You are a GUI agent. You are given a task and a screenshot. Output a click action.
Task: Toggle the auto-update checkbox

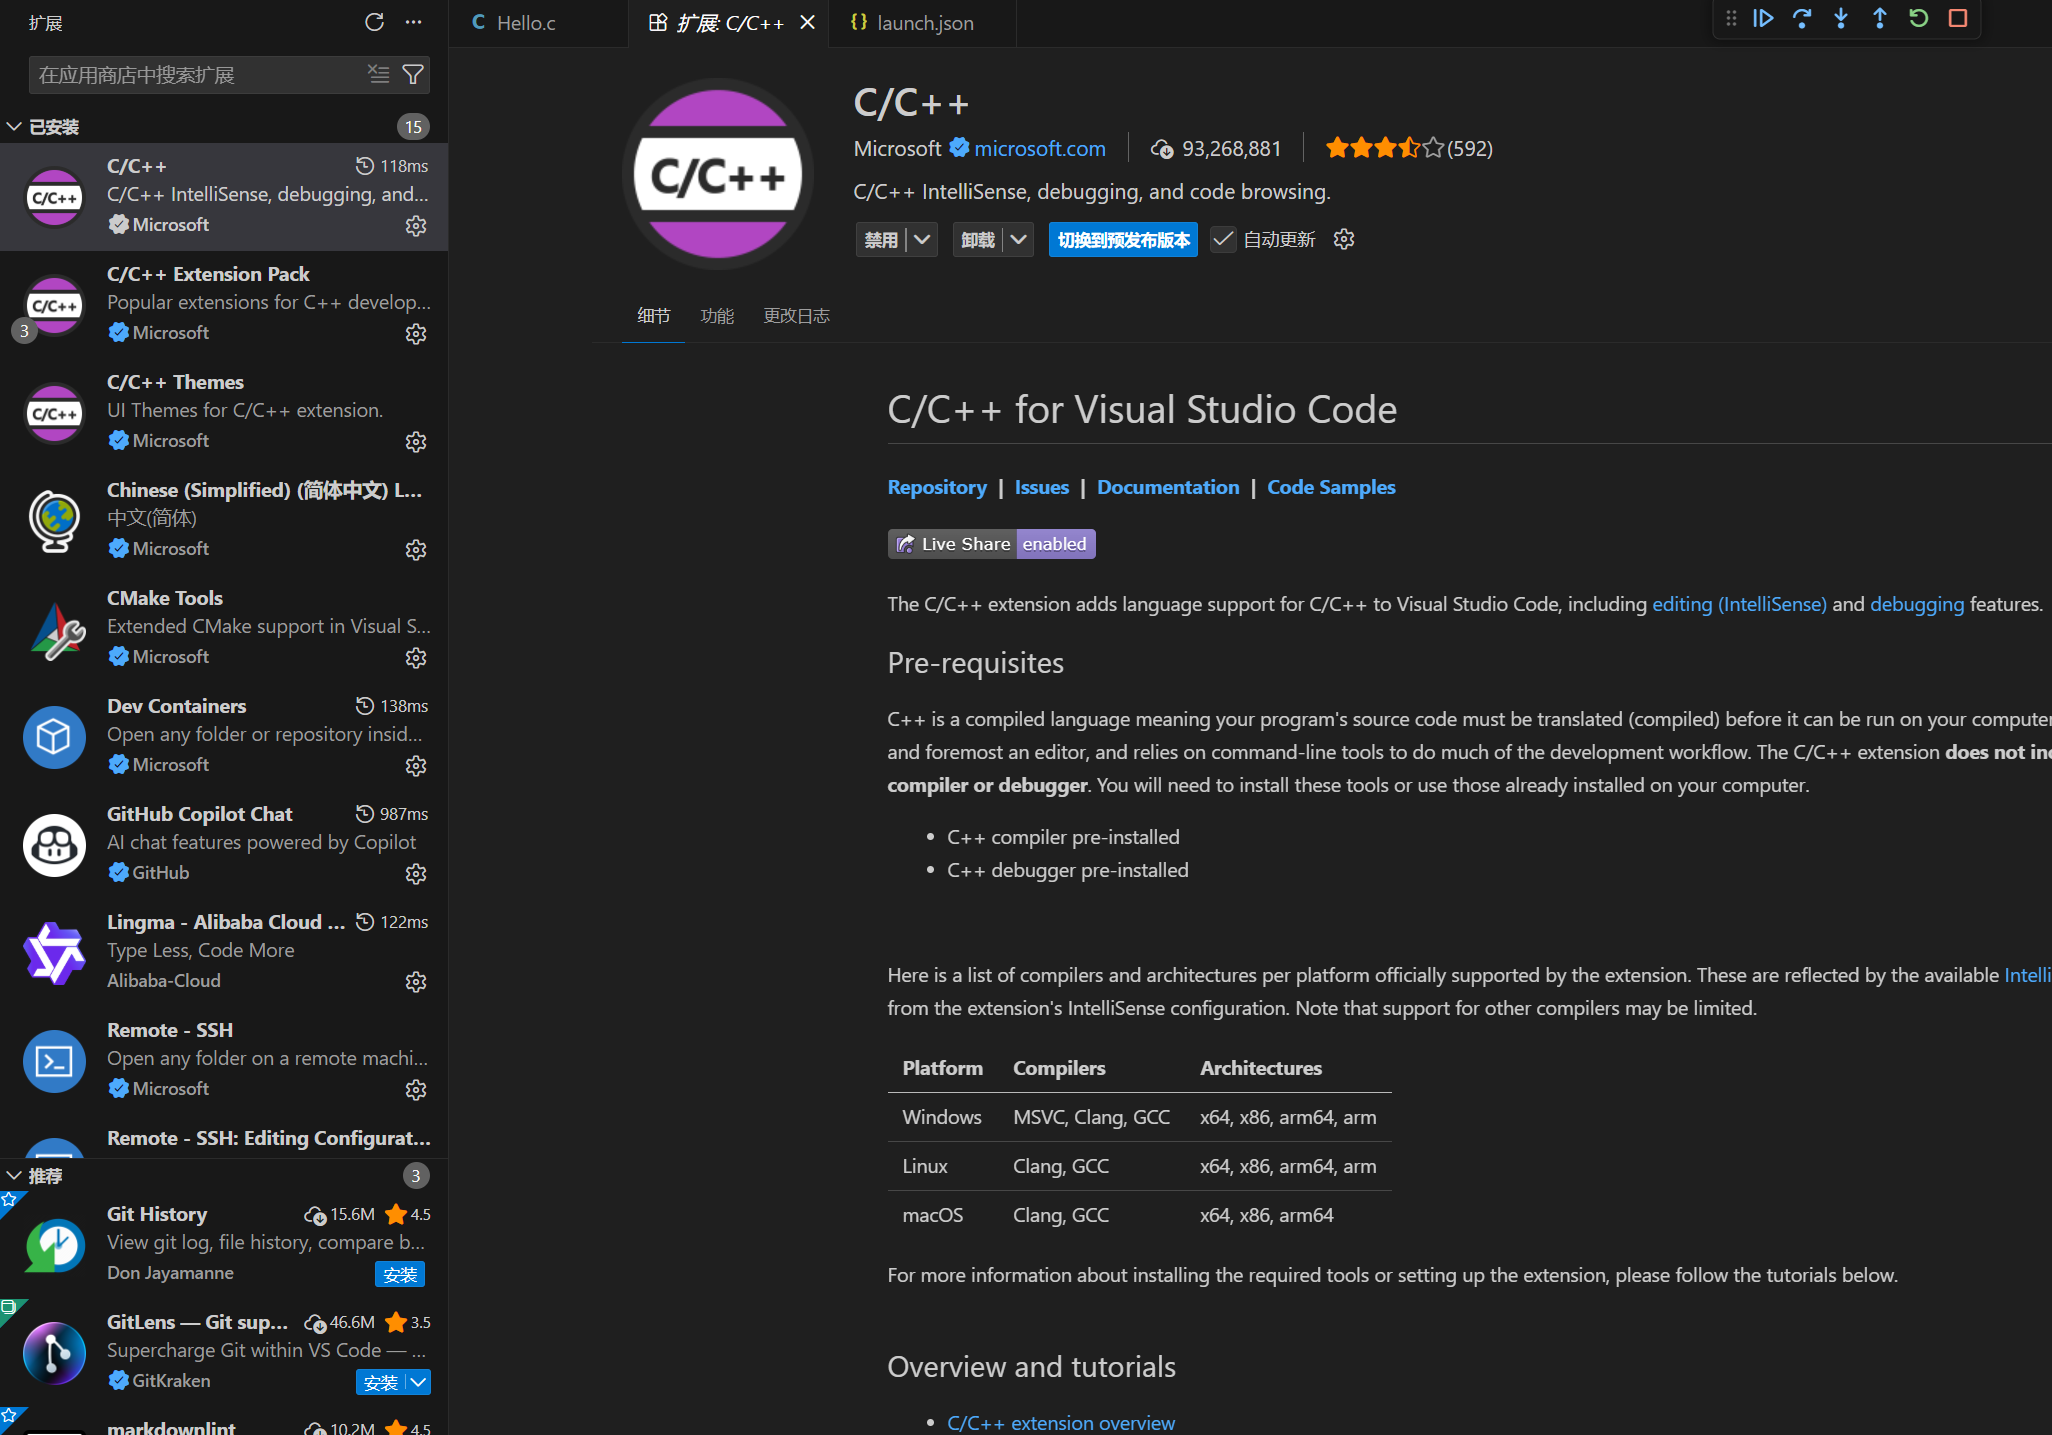[x=1223, y=239]
